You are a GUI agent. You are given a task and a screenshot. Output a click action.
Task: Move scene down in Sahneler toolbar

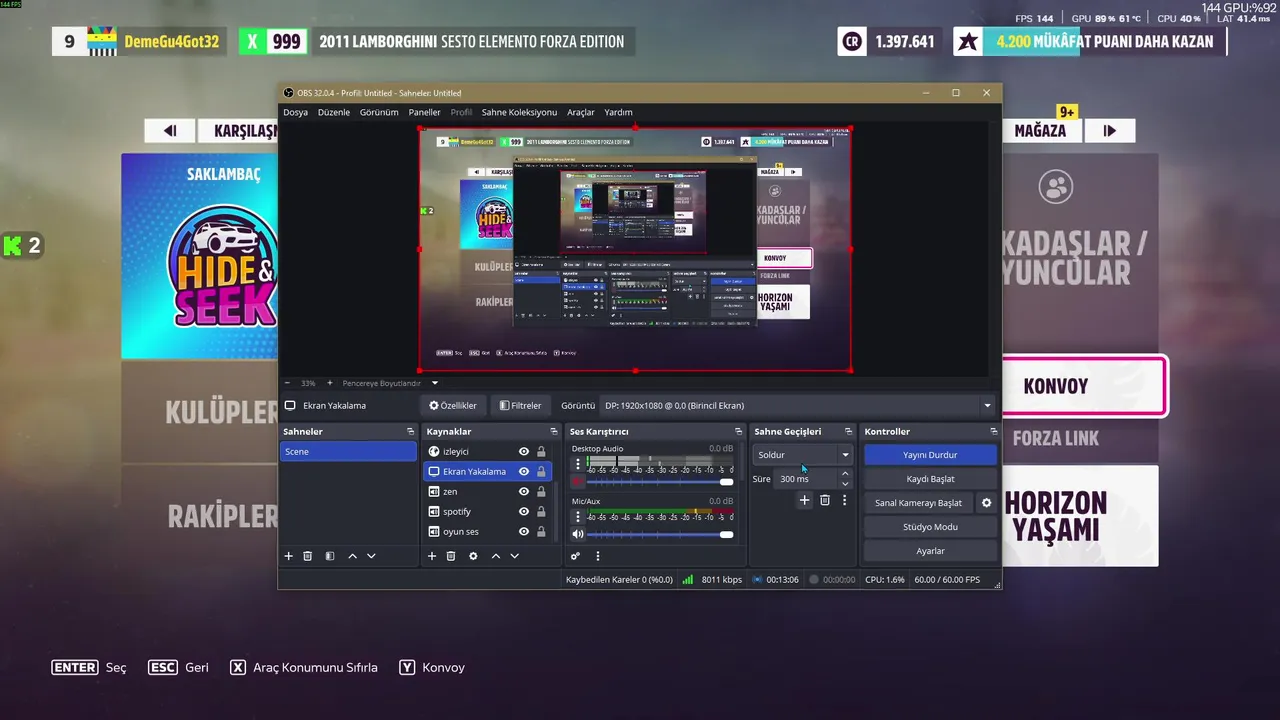(371, 556)
